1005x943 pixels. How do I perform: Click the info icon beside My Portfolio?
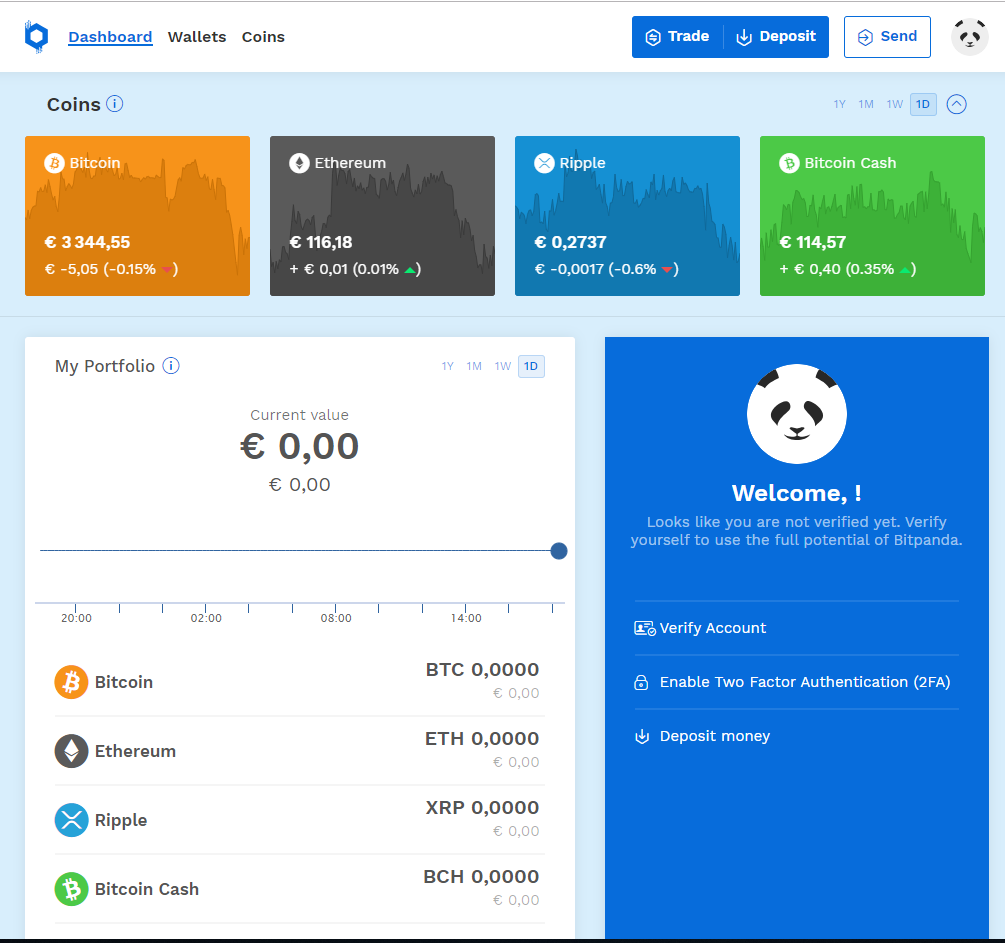click(171, 365)
